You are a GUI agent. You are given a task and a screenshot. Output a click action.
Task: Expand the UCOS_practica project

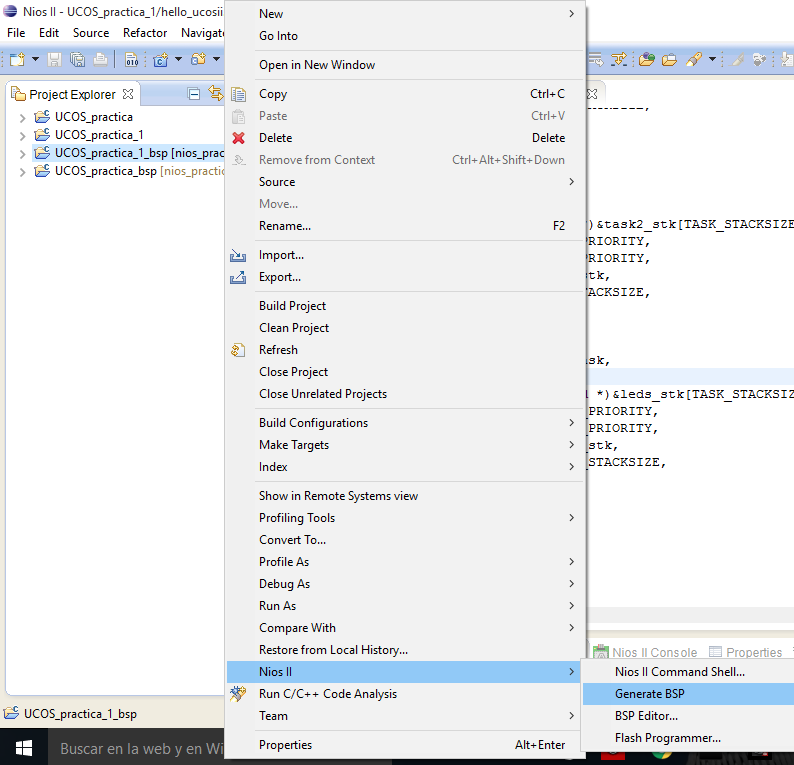(x=22, y=118)
